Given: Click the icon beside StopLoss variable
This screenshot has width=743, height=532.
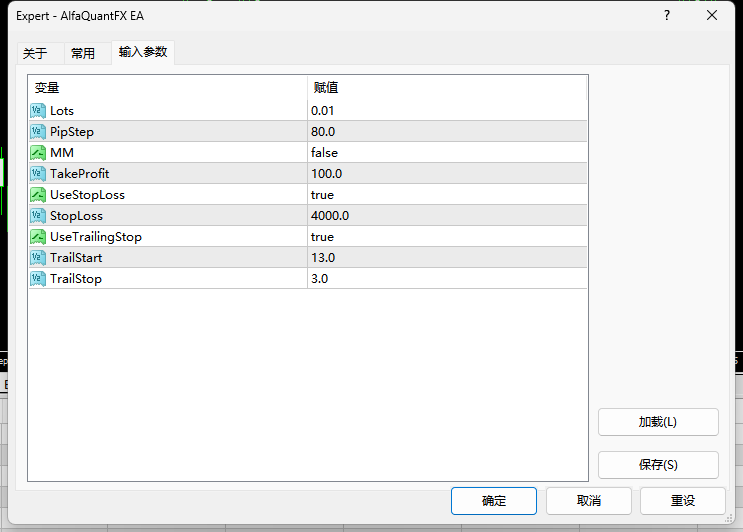Looking at the screenshot, I should (x=38, y=216).
